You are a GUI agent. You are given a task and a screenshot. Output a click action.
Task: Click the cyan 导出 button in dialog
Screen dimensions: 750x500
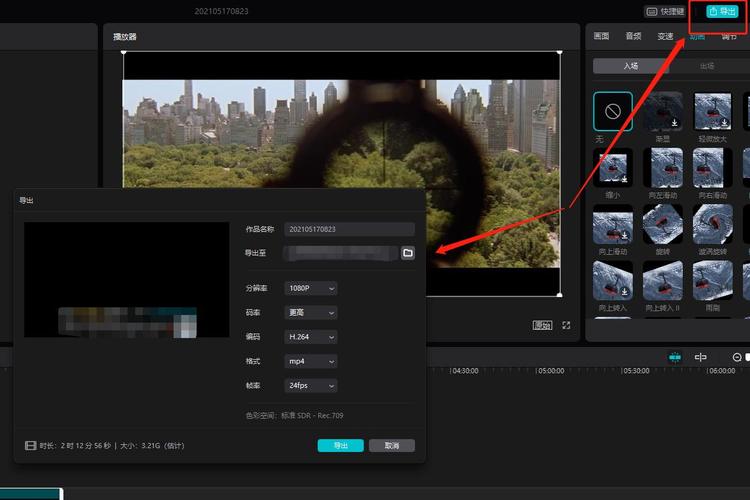click(x=340, y=445)
